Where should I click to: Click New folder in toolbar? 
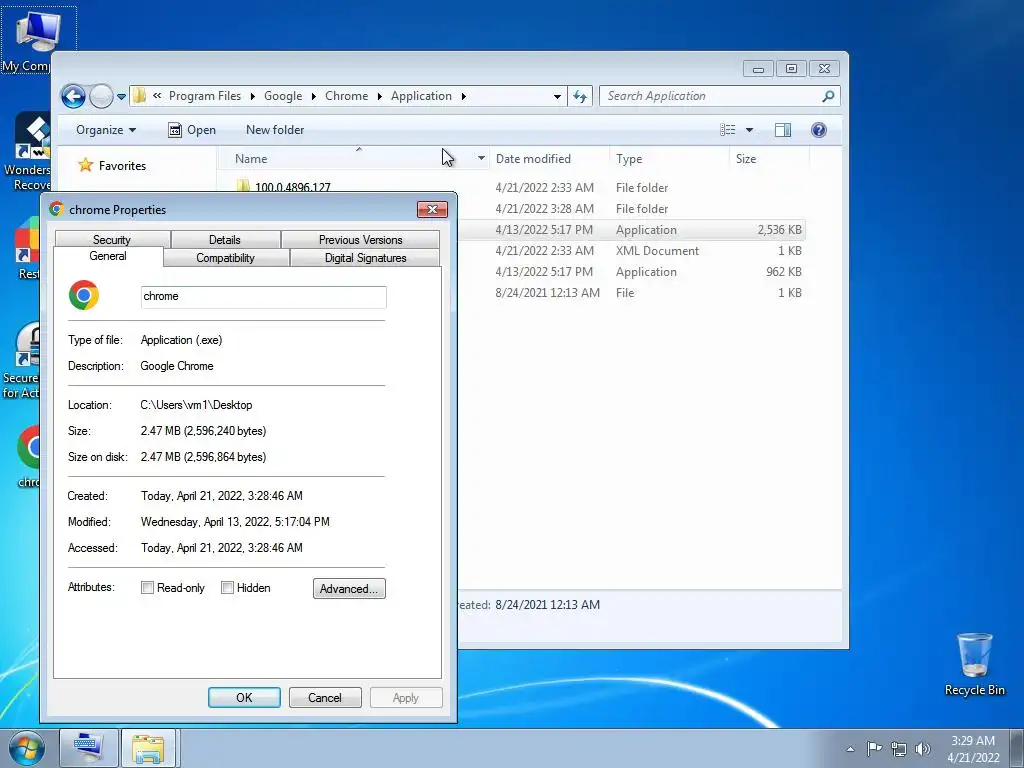pyautogui.click(x=275, y=130)
